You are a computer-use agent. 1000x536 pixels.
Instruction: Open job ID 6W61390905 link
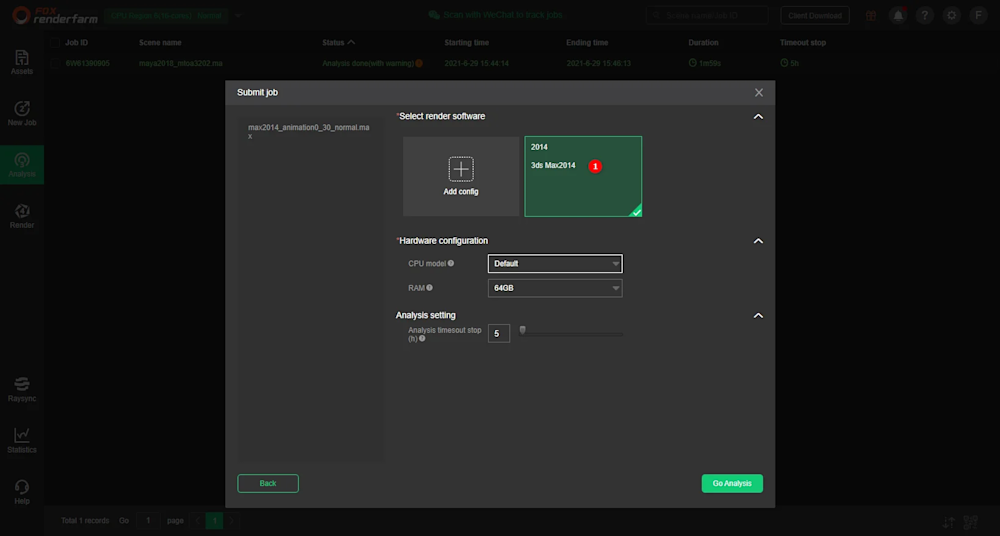[x=87, y=63]
